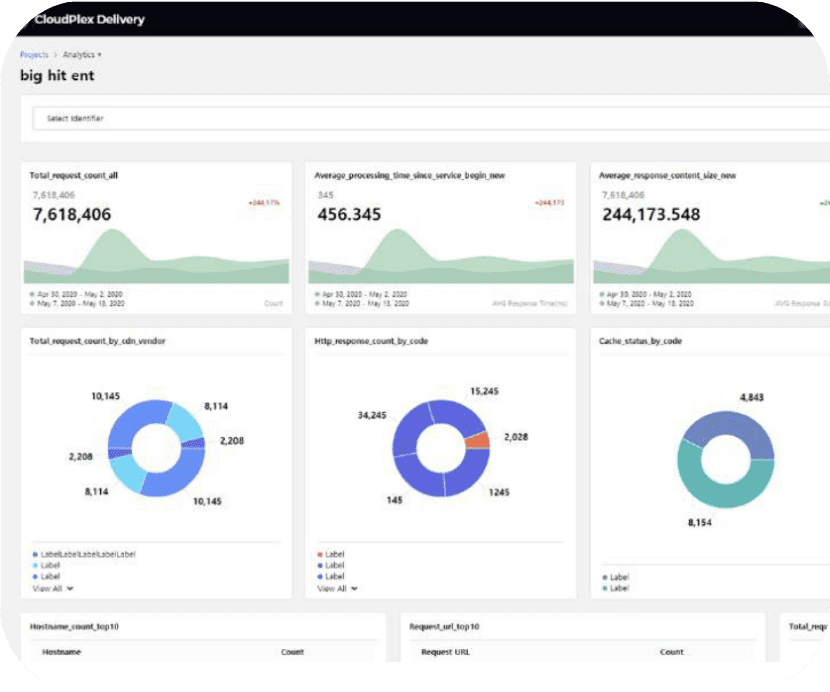Select the LabelLabelLabelLabelLabel legend entry

[84, 554]
